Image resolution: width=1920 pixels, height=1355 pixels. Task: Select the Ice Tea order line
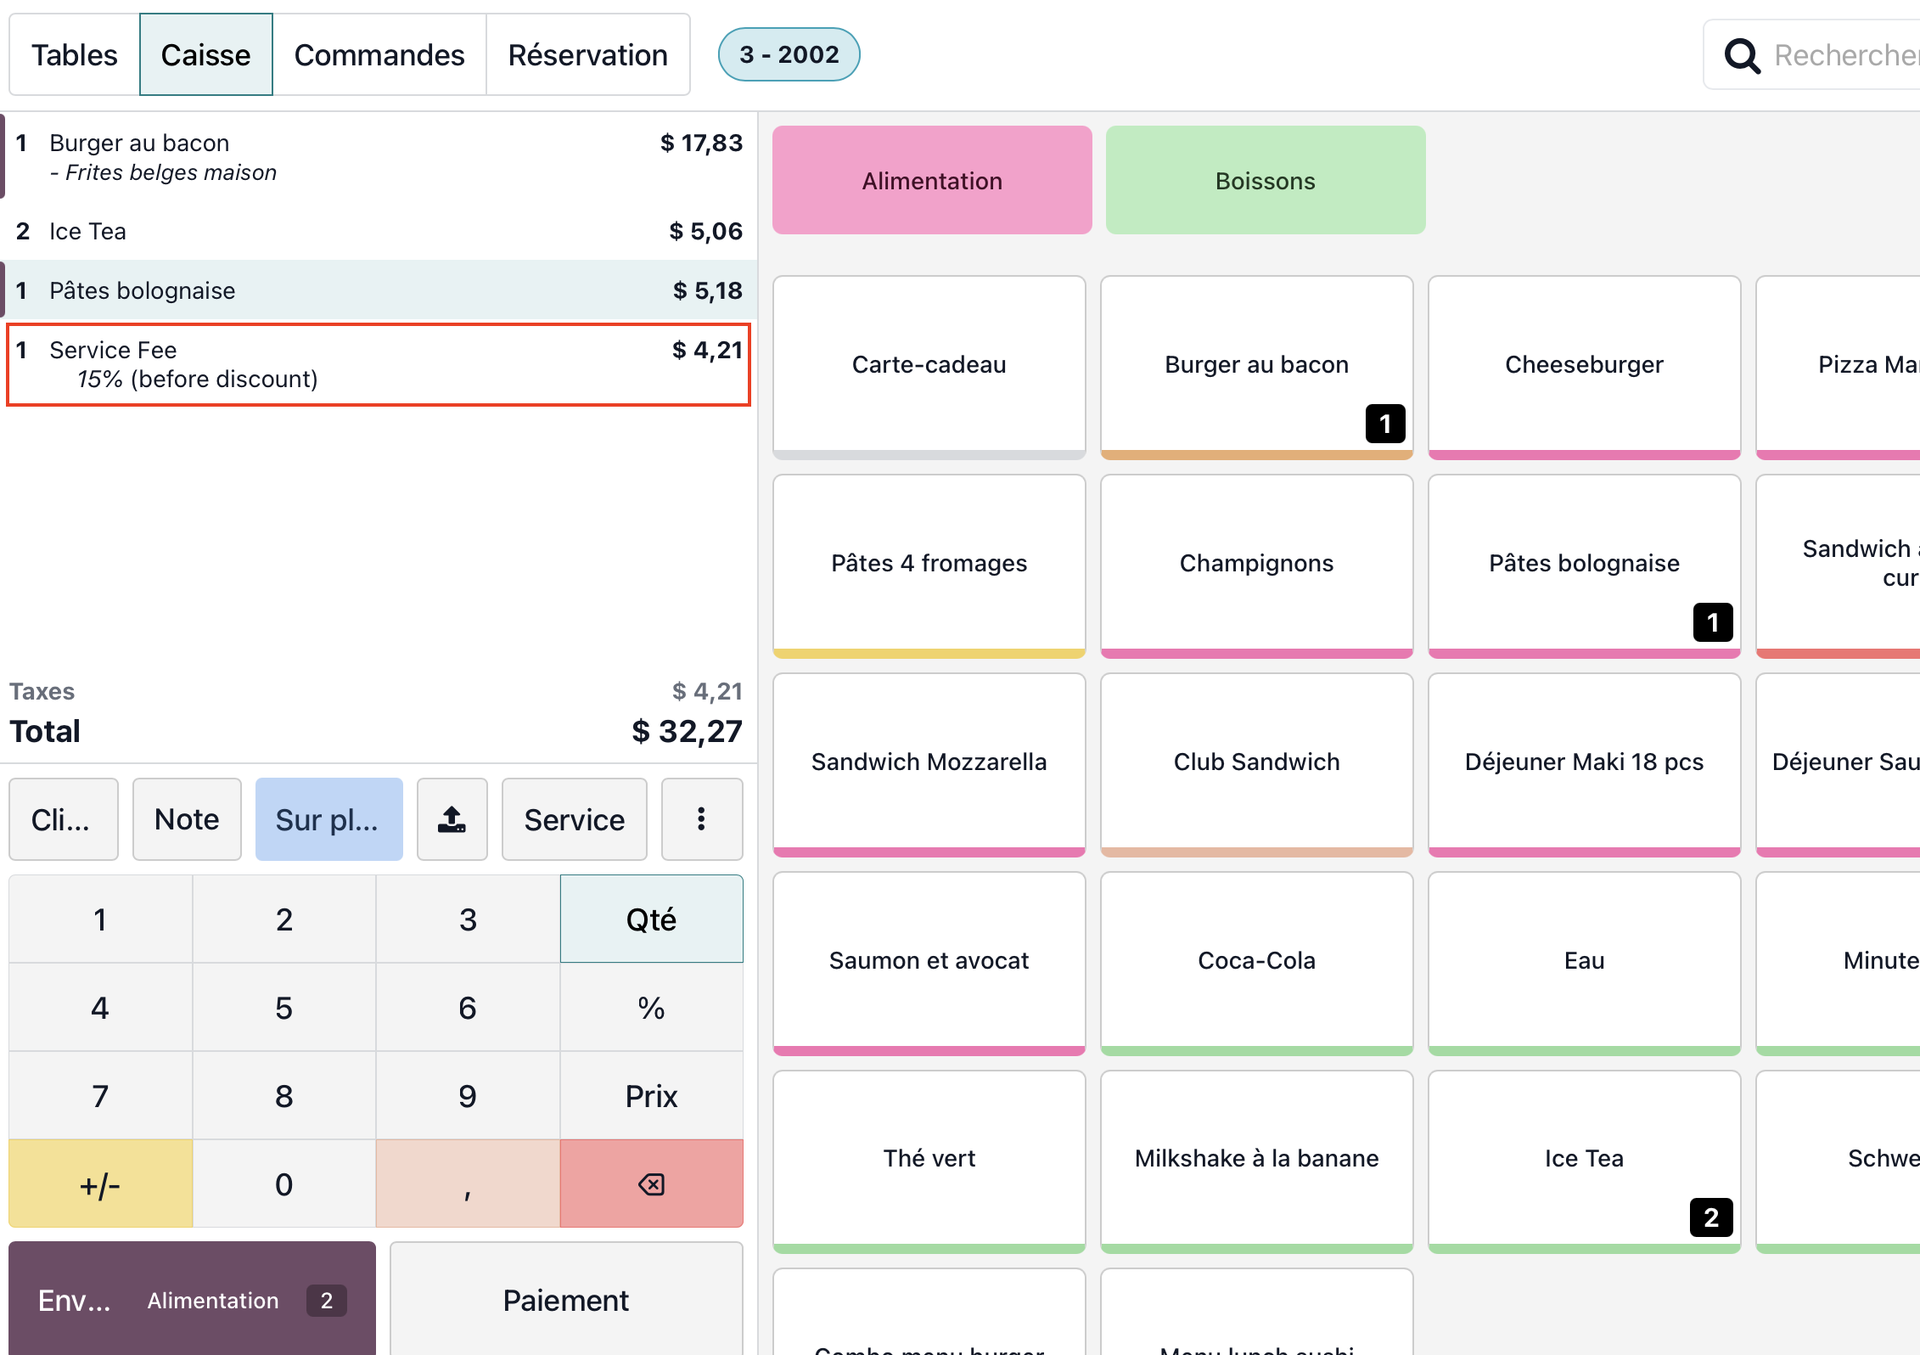tap(379, 231)
